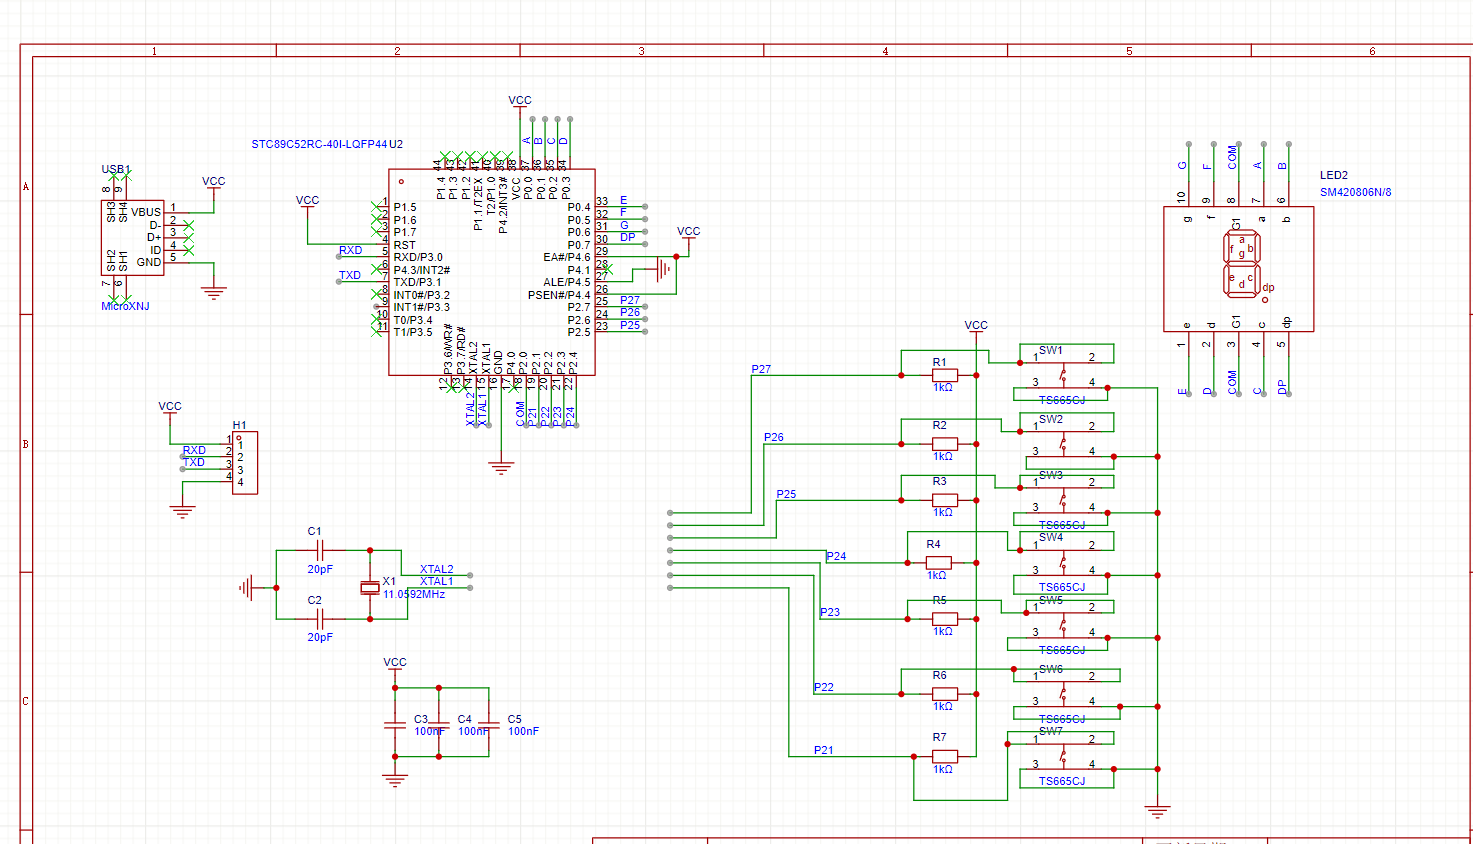
Task: Select the LED2 designator label
Action: (1334, 175)
